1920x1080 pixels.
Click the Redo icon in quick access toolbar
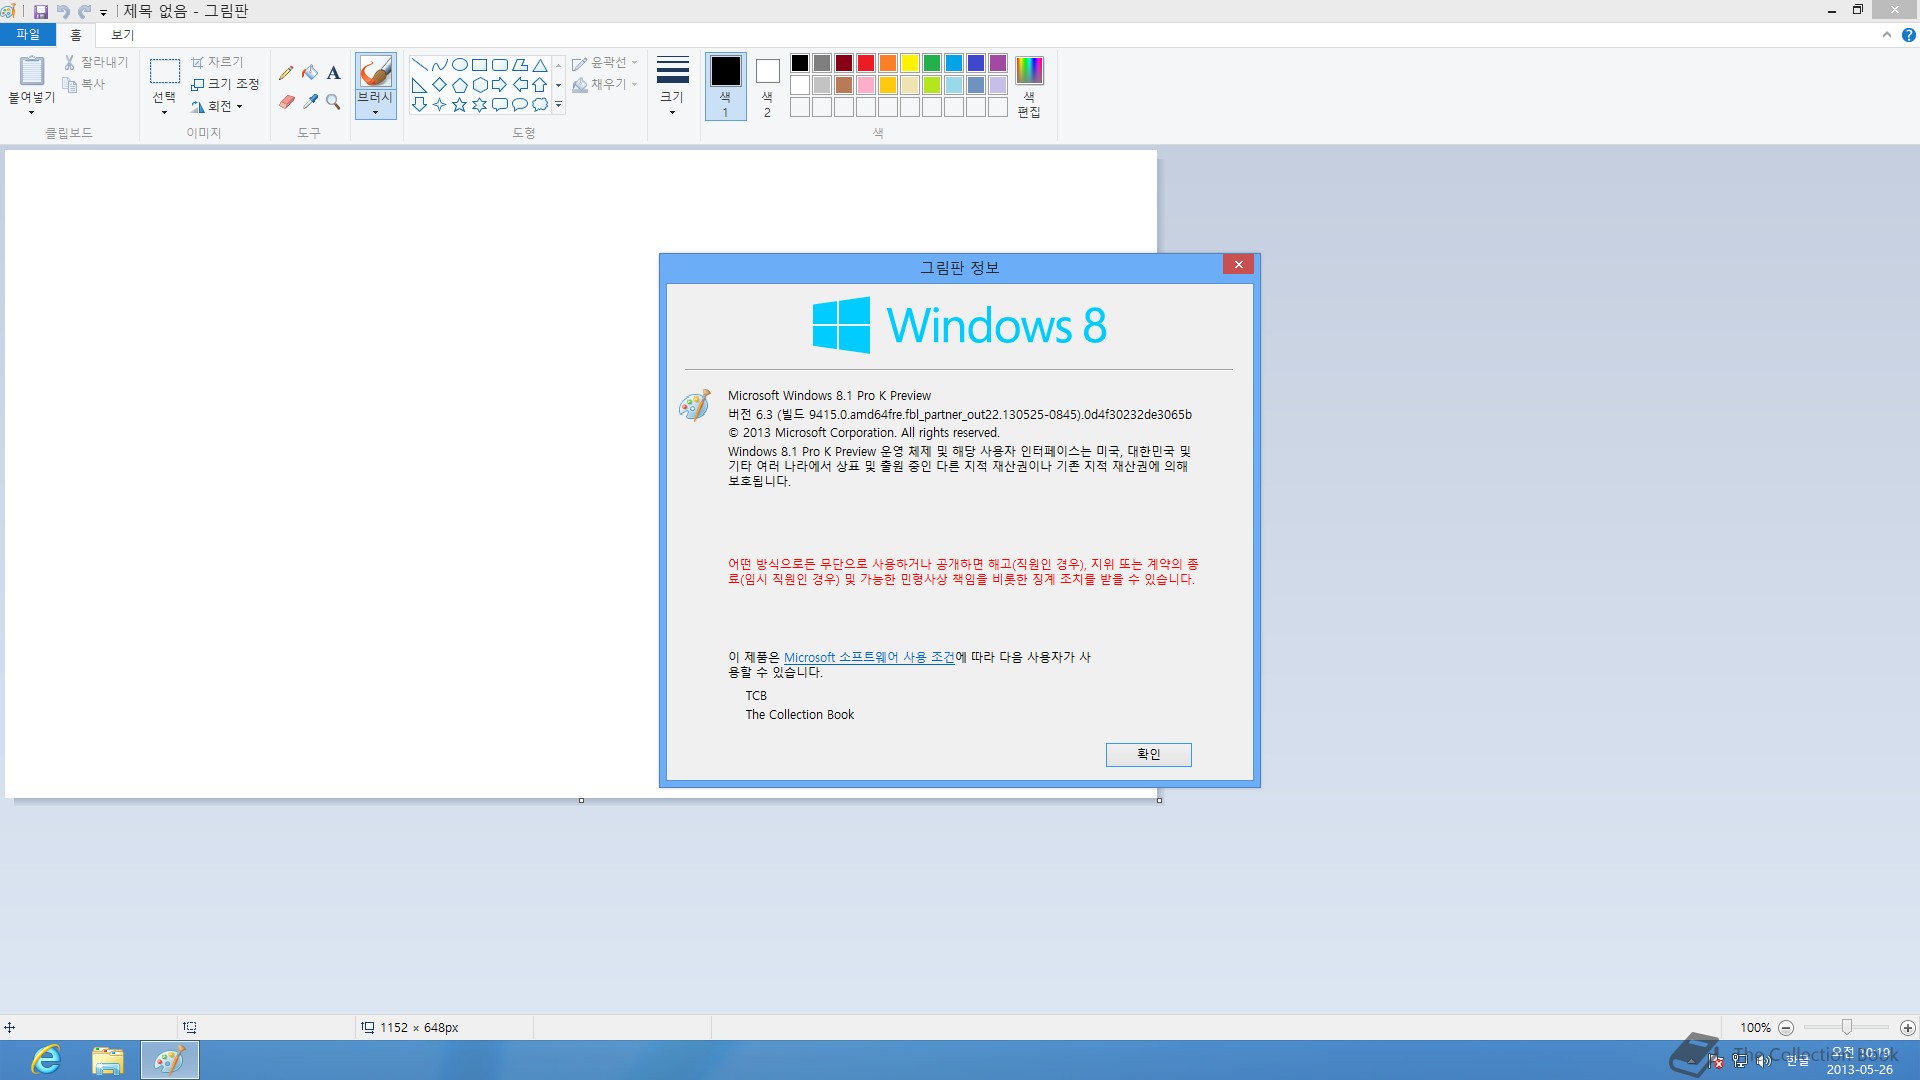coord(85,11)
